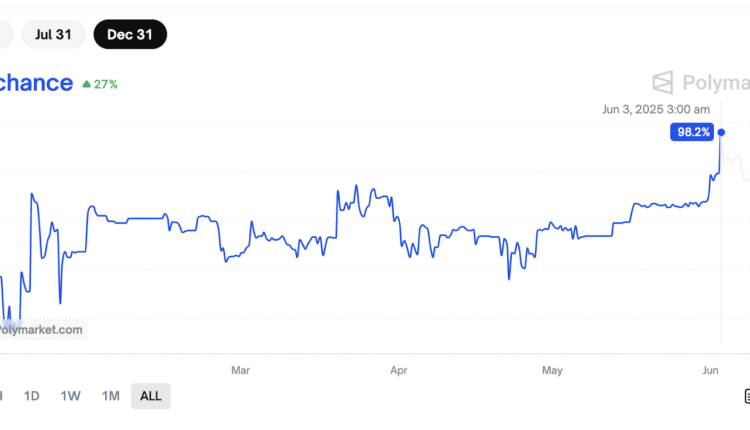This screenshot has width=750, height=430.
Task: Click the Polymarket logo icon
Action: [x=663, y=82]
